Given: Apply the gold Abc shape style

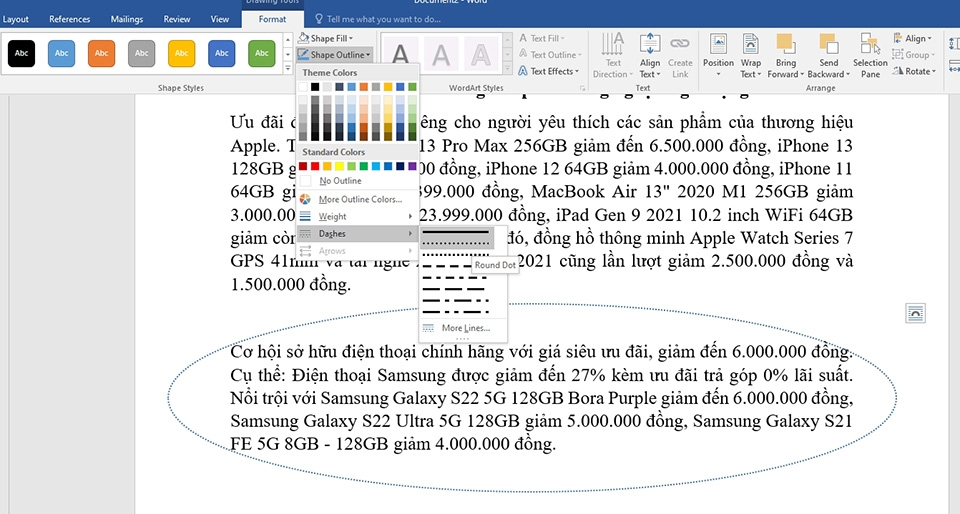Looking at the screenshot, I should [x=182, y=53].
